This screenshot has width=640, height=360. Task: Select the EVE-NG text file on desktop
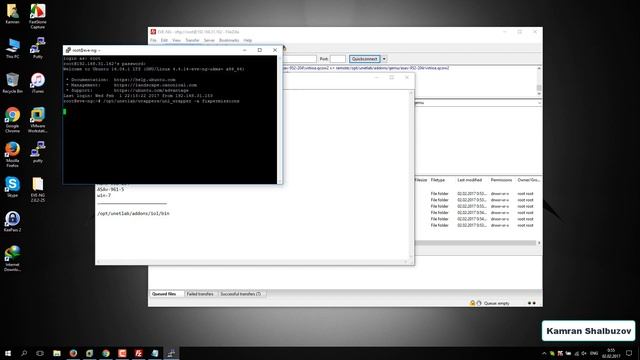[x=38, y=189]
